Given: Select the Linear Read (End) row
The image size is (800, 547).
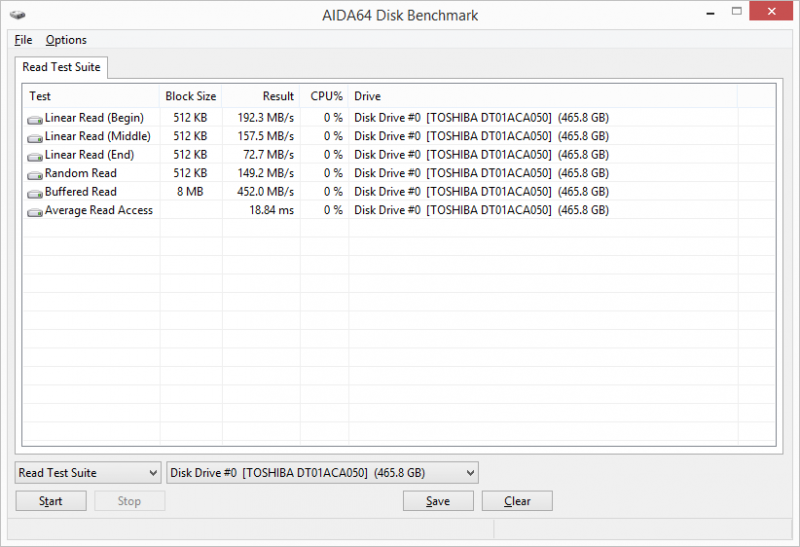Looking at the screenshot, I should pos(399,155).
